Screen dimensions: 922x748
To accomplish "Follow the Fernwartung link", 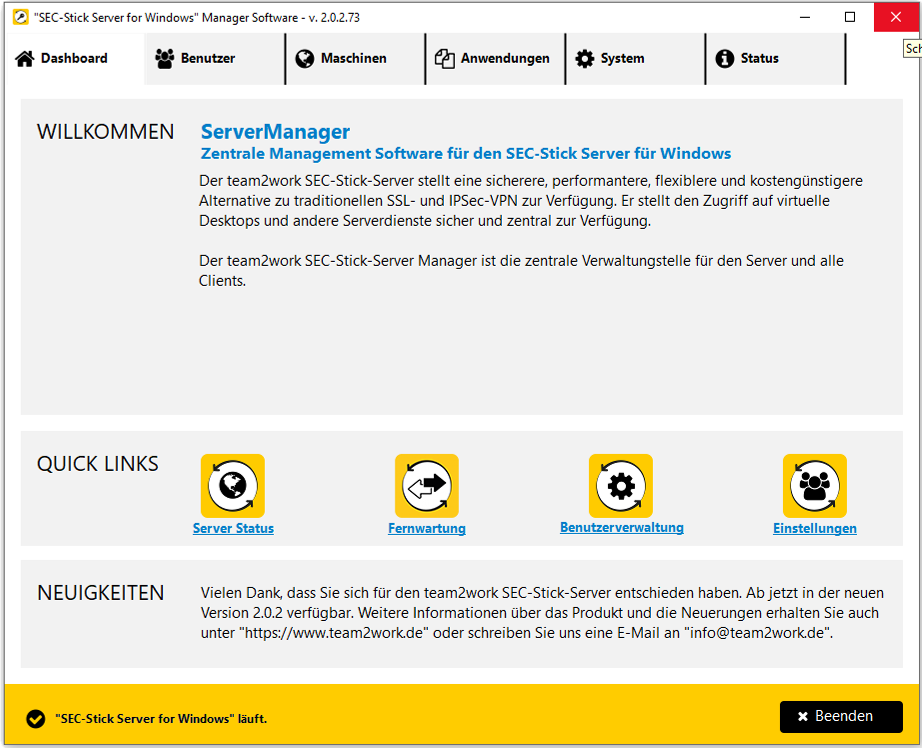I will pos(427,528).
